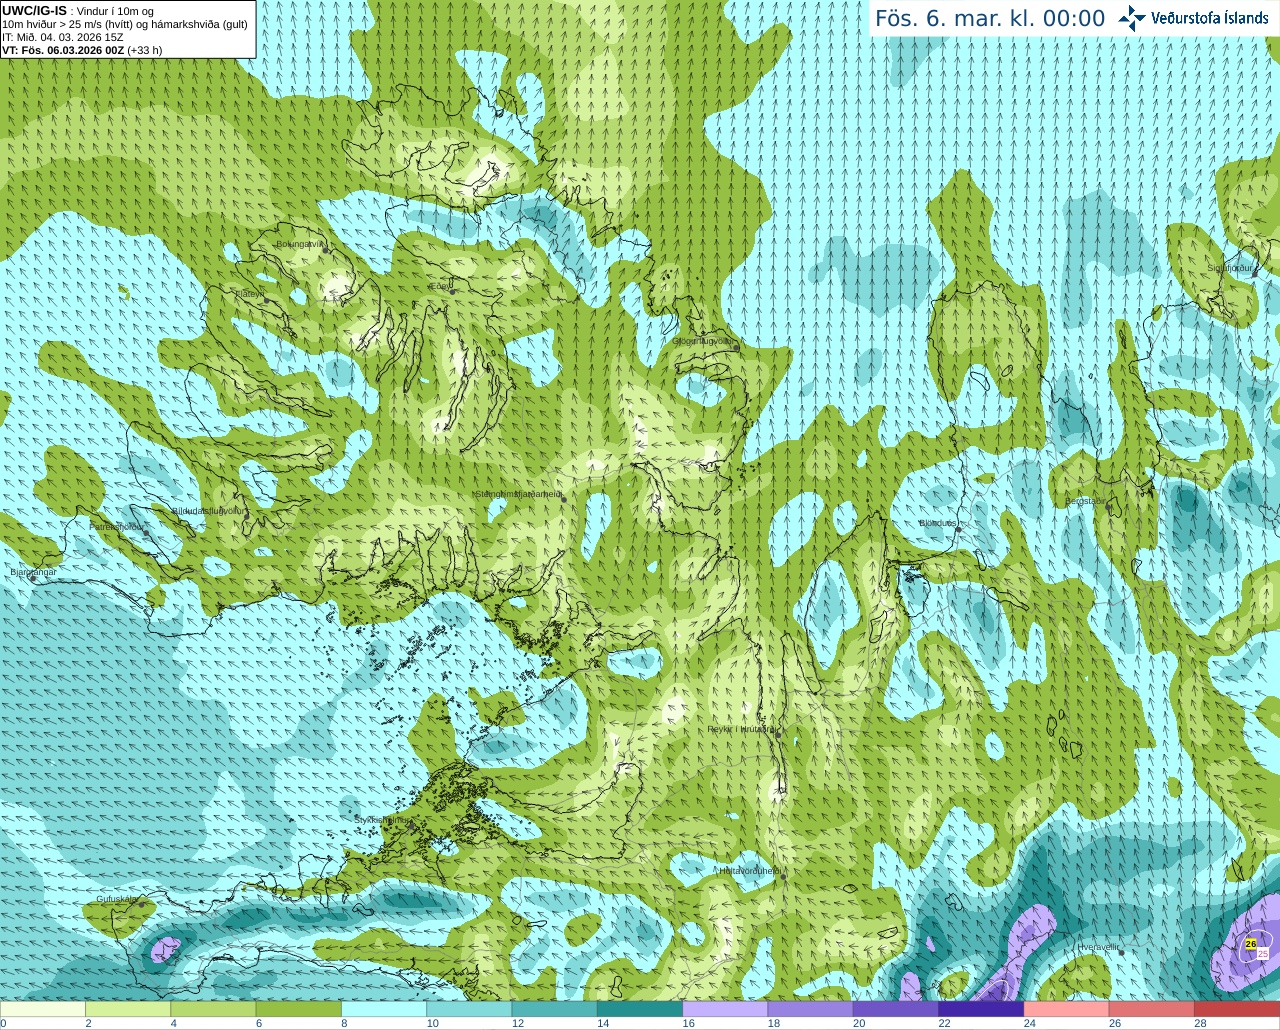Click the VT: Fös. 06.03.2026 00Z valid-time line

82,50
